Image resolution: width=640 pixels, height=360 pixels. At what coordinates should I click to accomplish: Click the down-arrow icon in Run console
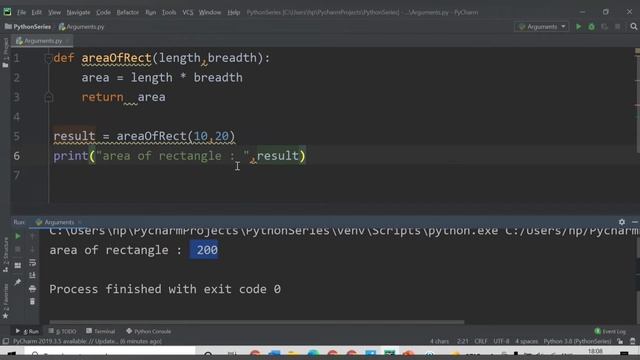(32, 249)
